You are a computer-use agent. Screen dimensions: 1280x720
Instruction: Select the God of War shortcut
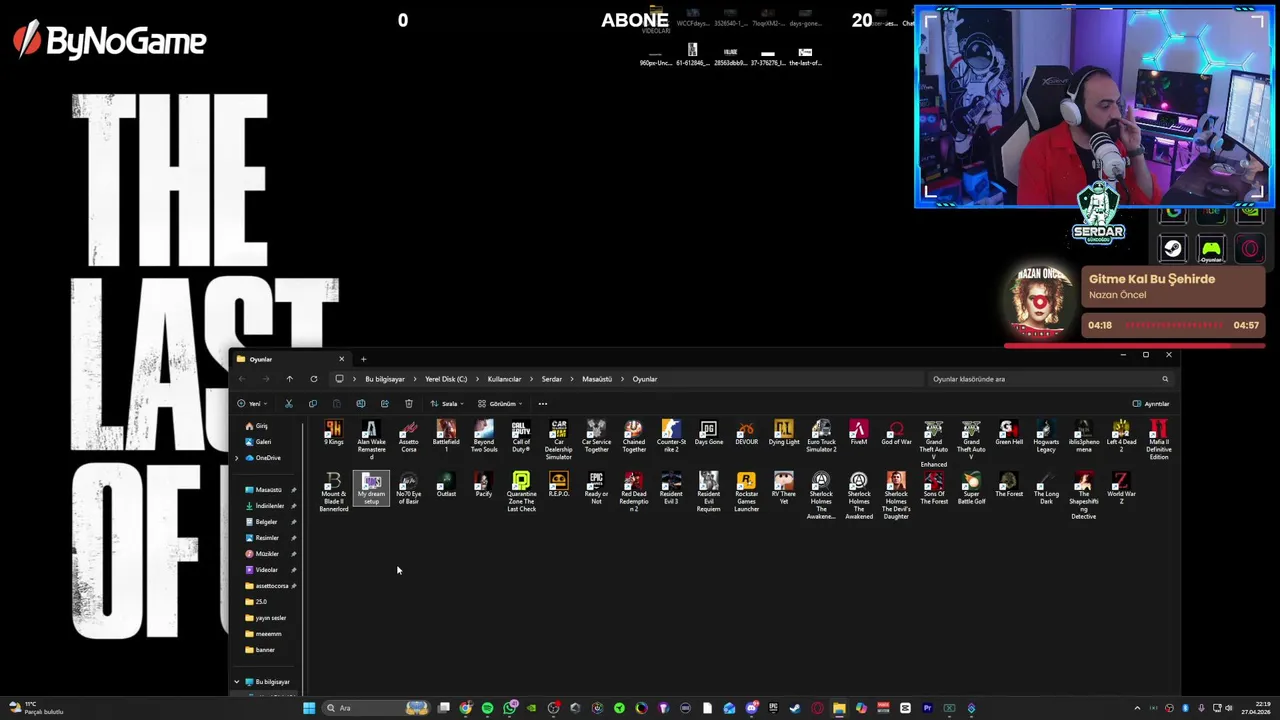896,433
